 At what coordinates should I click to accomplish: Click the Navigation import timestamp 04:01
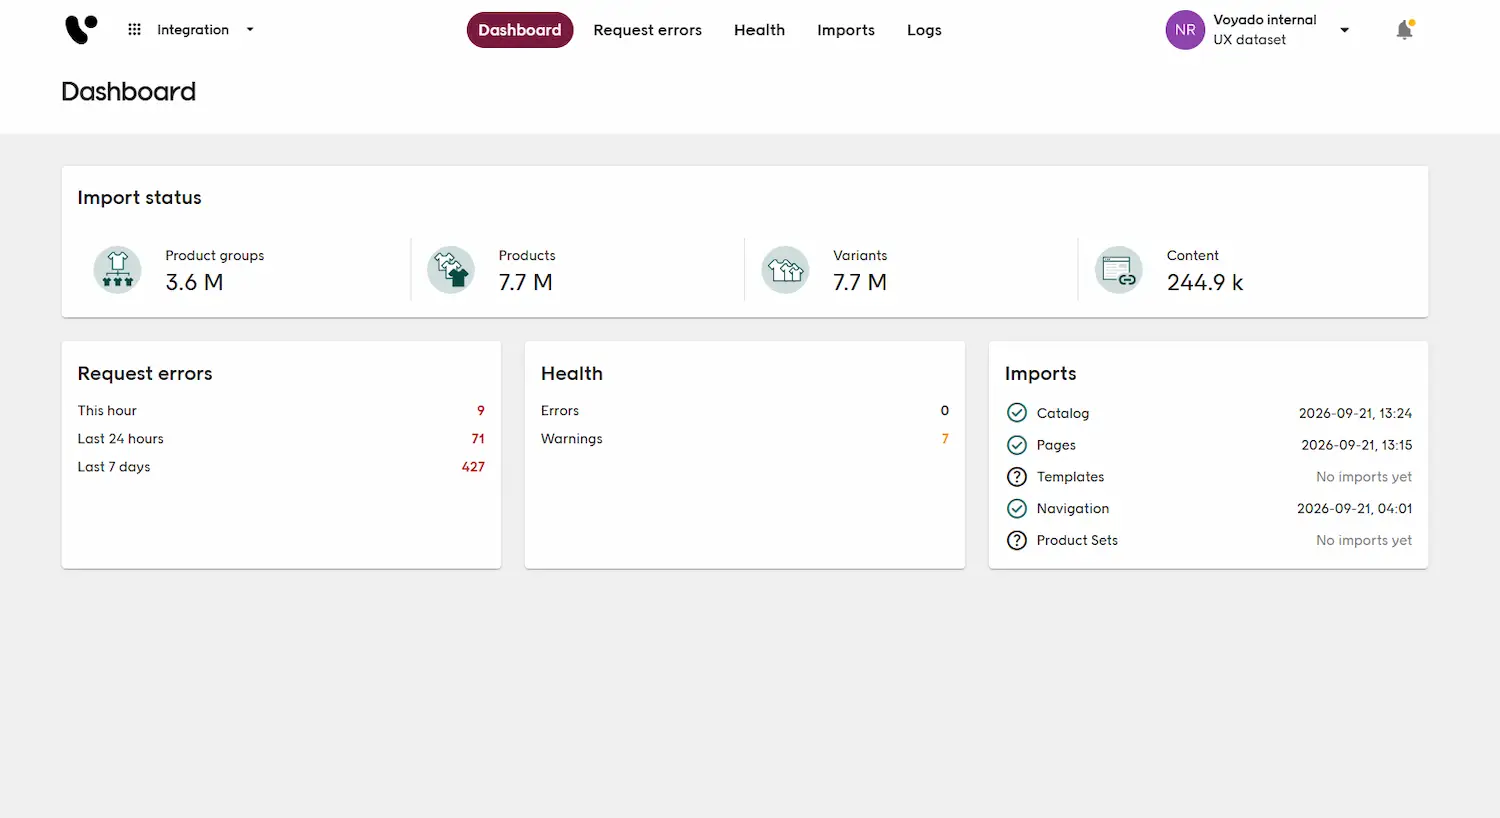(x=1355, y=509)
